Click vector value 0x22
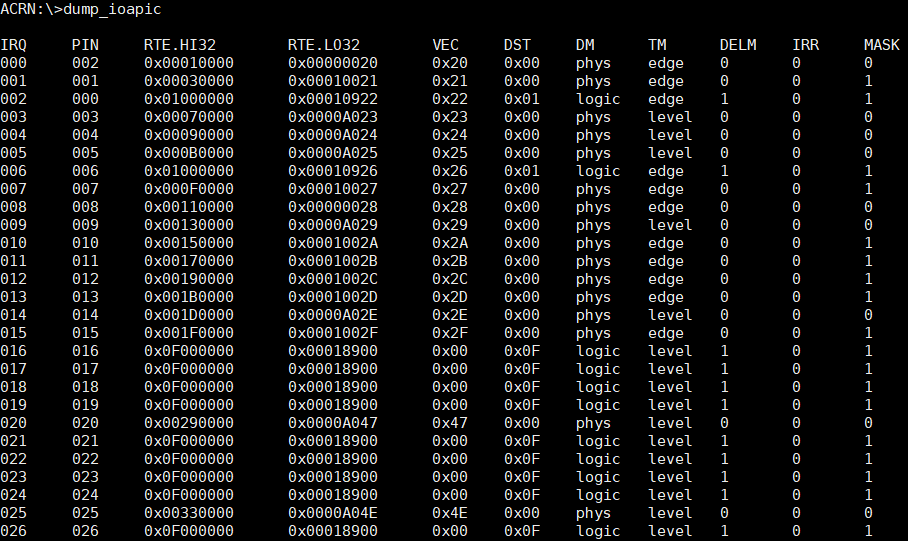 point(450,99)
